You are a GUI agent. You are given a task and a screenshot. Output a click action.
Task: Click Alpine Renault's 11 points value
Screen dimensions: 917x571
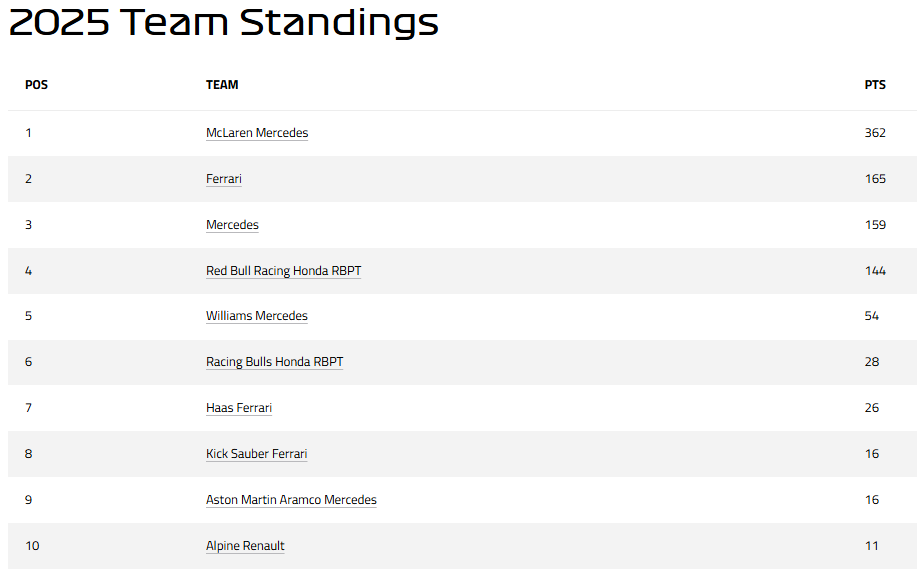871,546
